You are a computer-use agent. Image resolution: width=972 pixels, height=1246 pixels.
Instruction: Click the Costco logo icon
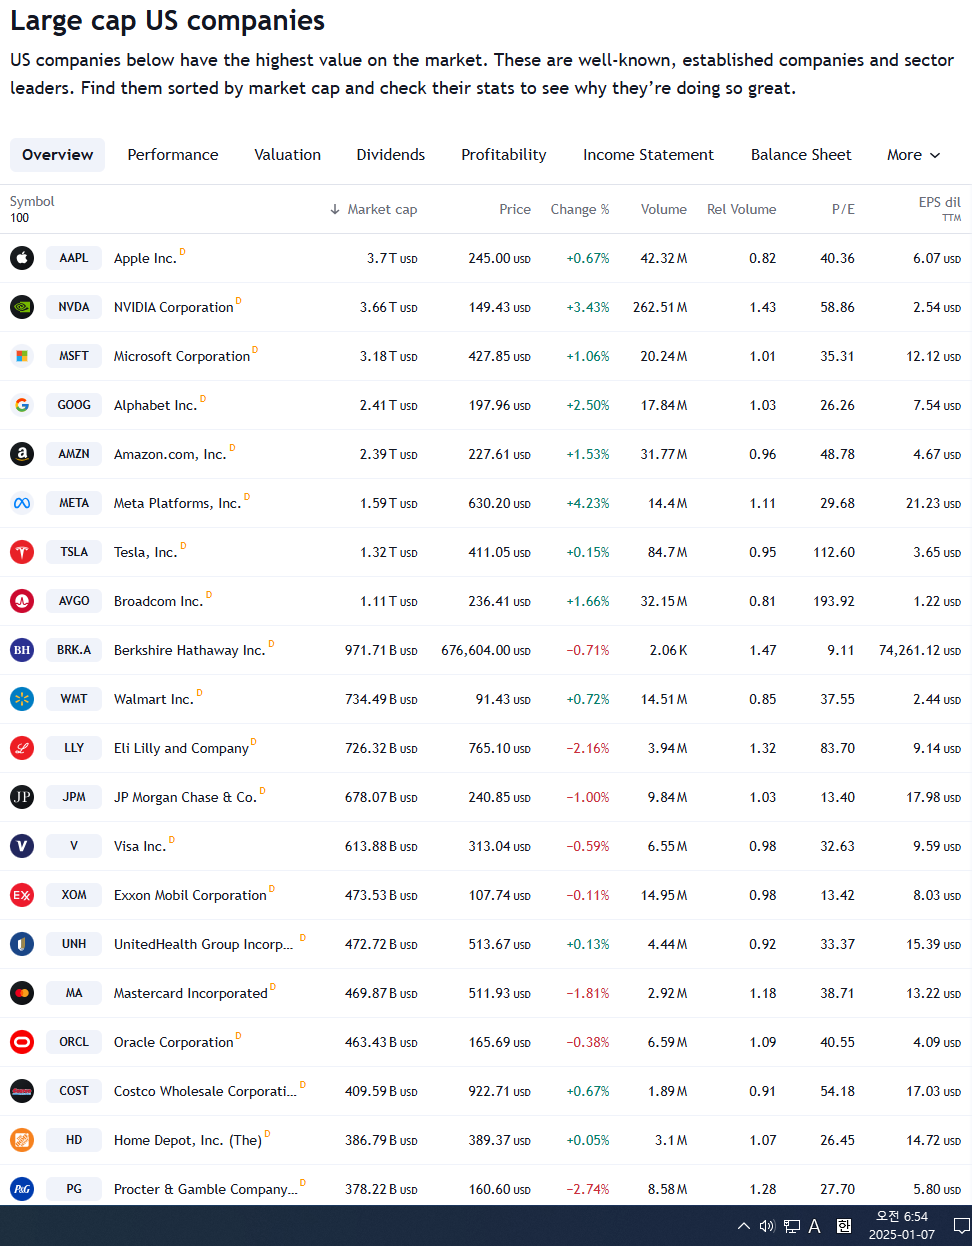[x=22, y=1091]
